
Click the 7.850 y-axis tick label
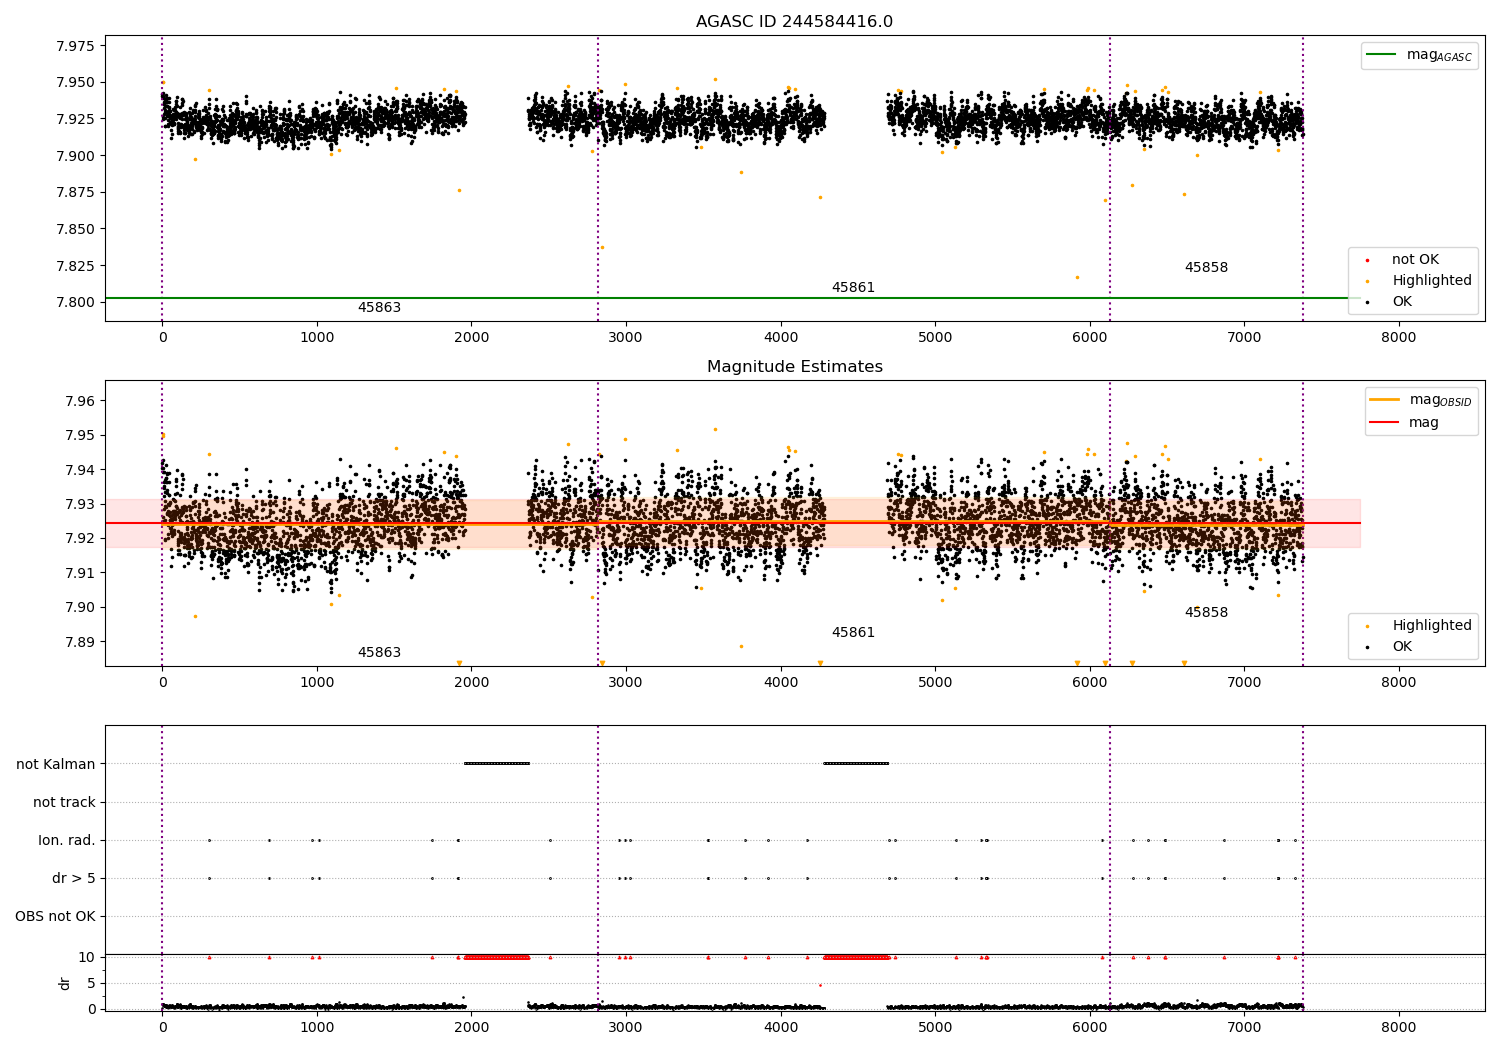(x=76, y=229)
